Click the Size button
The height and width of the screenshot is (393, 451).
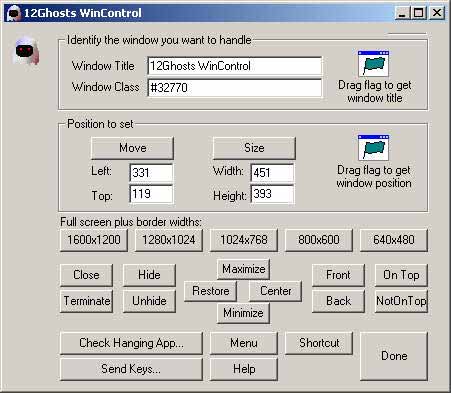pyautogui.click(x=254, y=148)
